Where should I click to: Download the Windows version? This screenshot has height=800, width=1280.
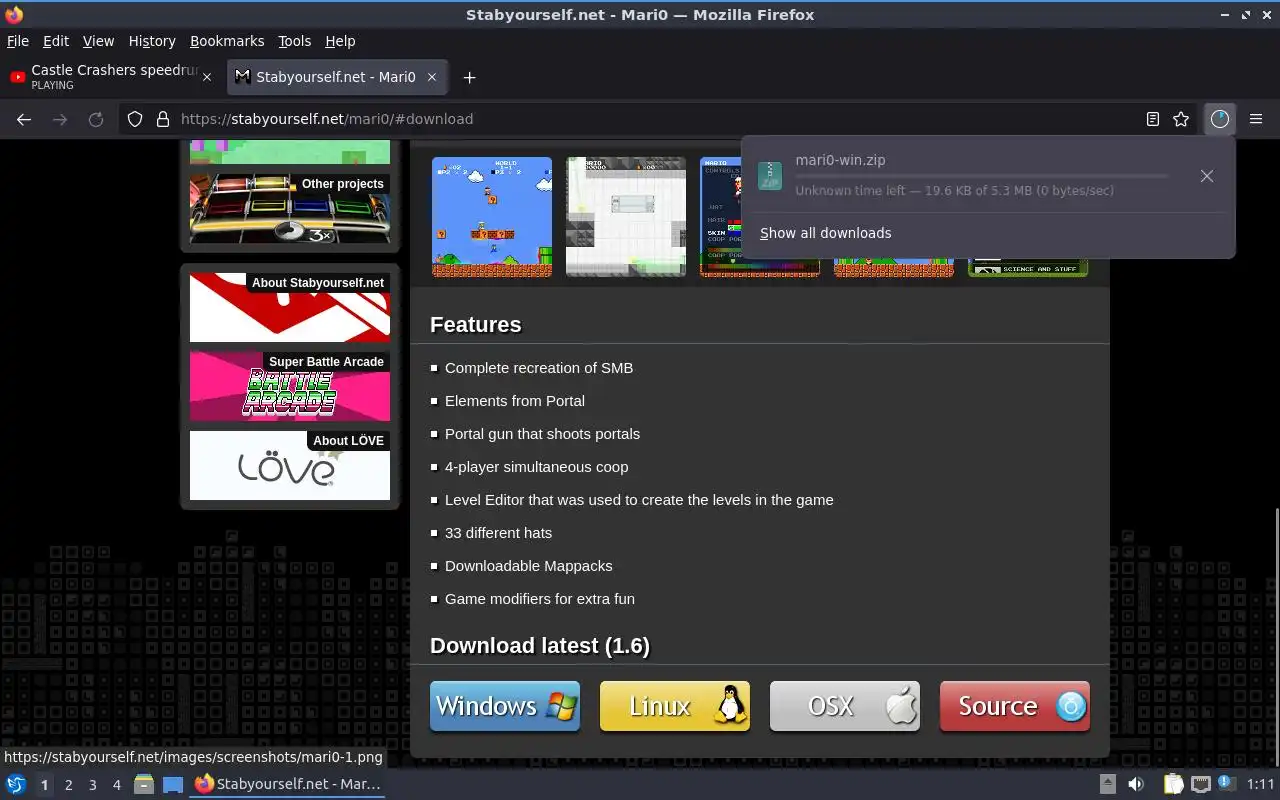505,706
